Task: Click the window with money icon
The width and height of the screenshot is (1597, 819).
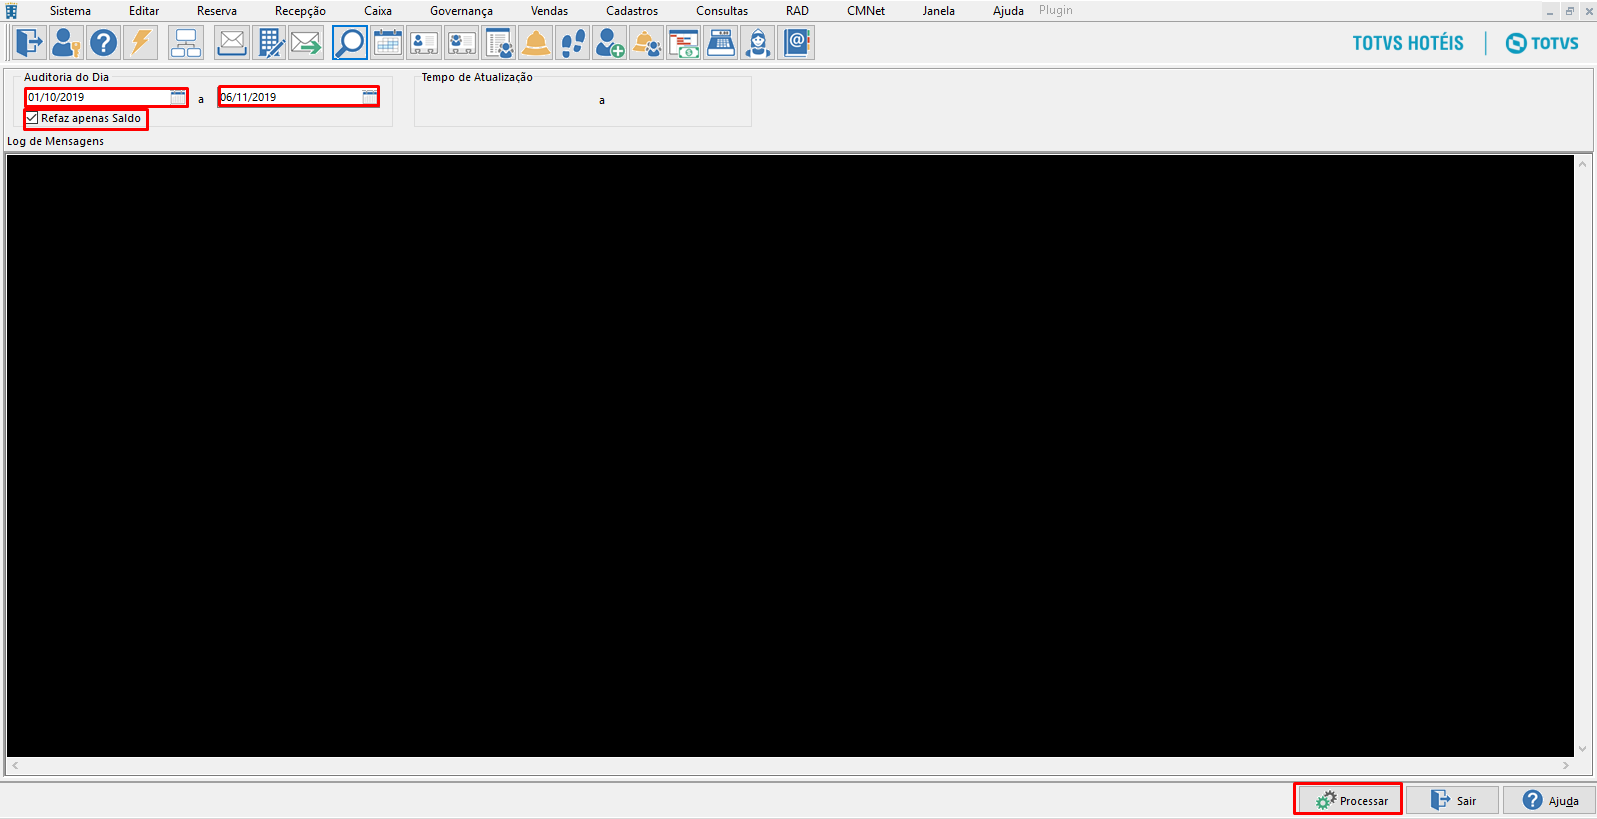Action: 684,43
